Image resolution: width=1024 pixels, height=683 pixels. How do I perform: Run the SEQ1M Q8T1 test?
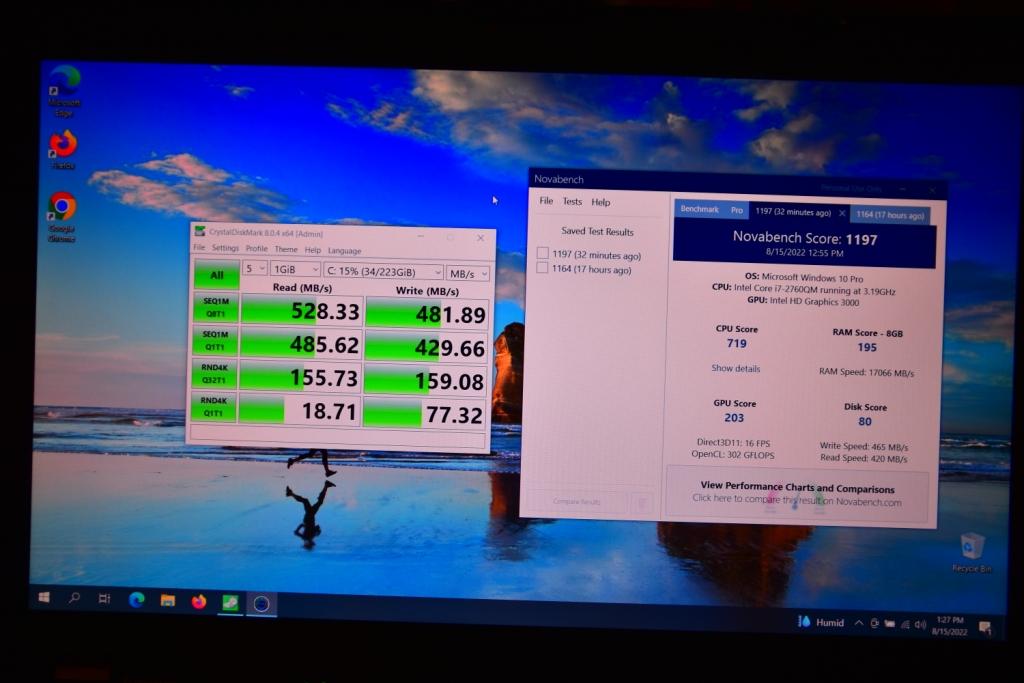coord(216,308)
